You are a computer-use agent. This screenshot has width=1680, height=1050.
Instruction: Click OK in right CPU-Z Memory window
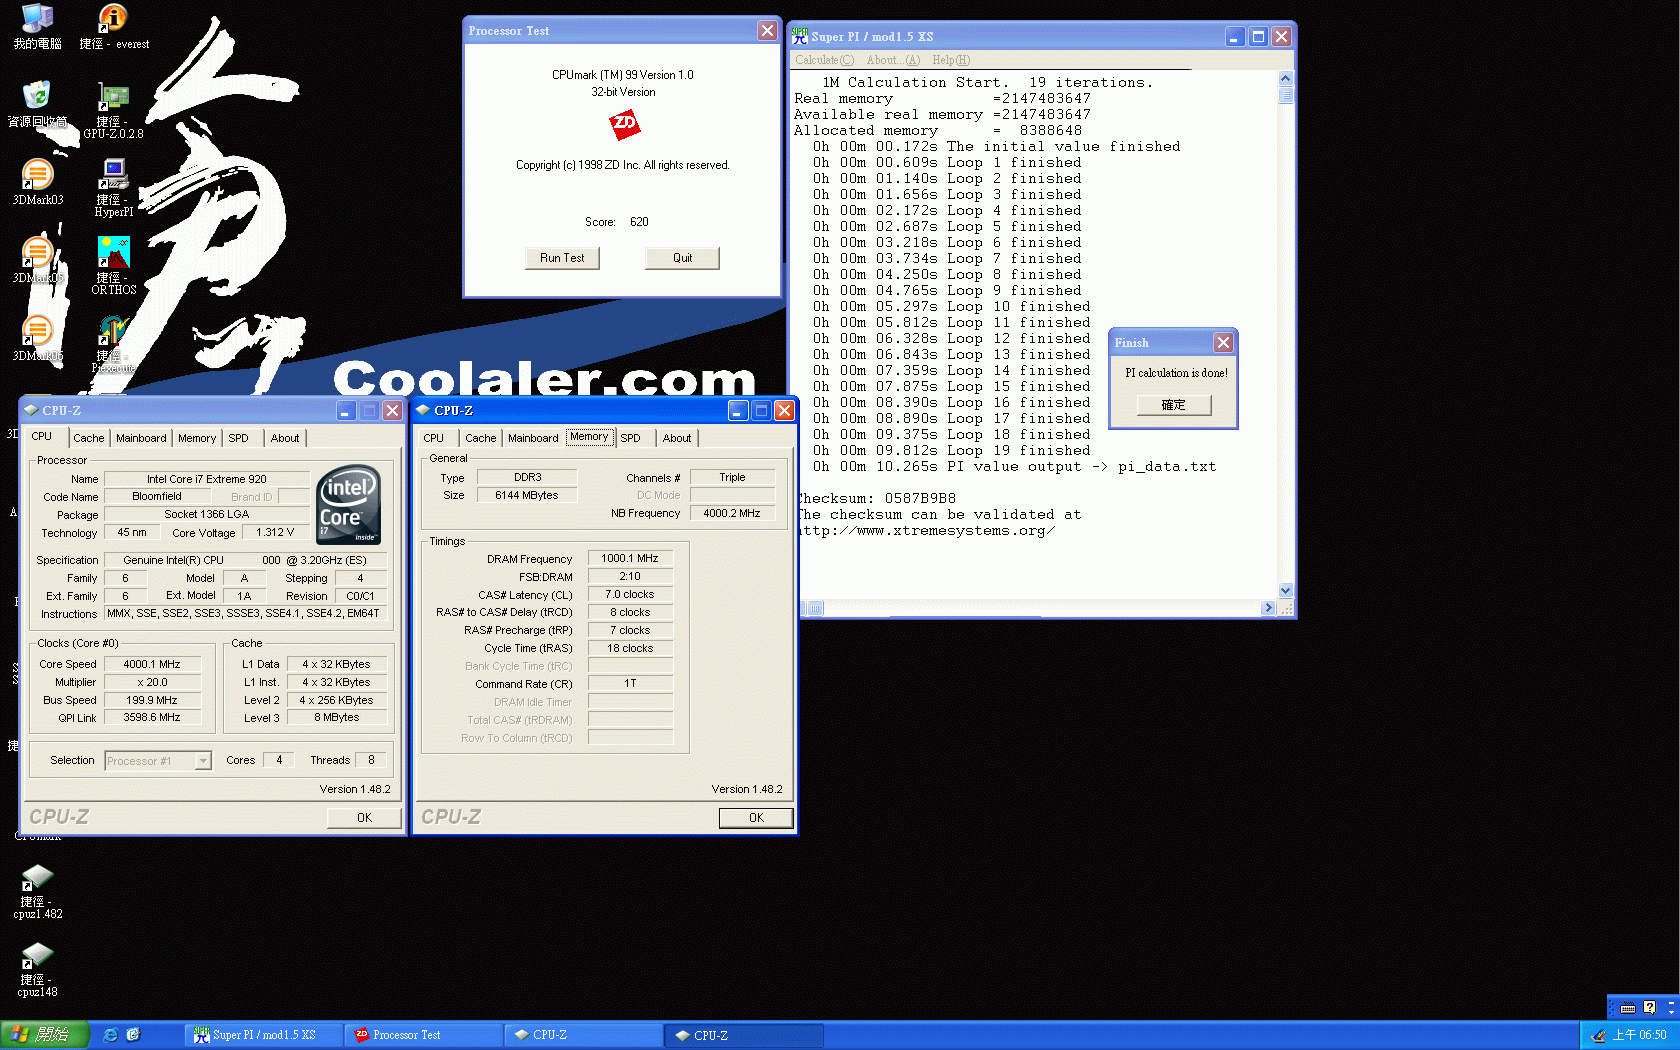756,818
